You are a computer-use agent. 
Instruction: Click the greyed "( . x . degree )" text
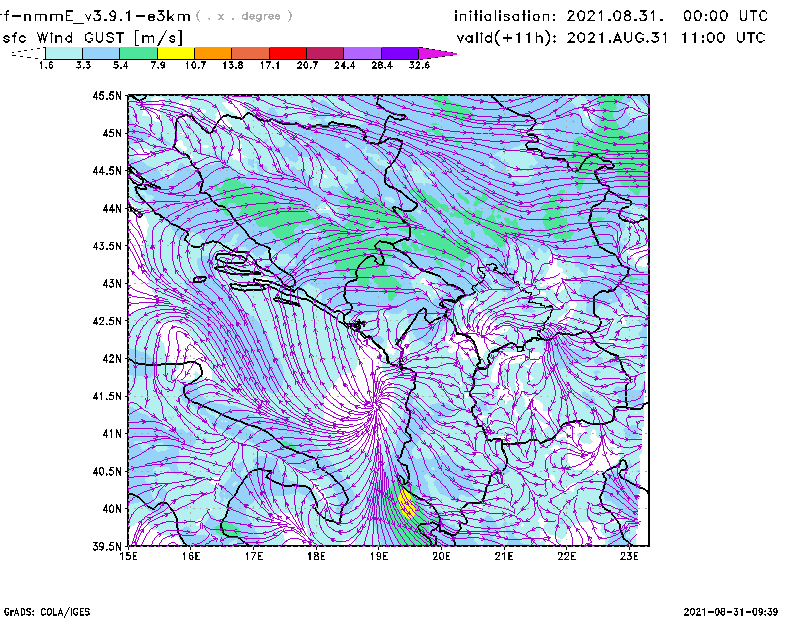click(x=244, y=16)
